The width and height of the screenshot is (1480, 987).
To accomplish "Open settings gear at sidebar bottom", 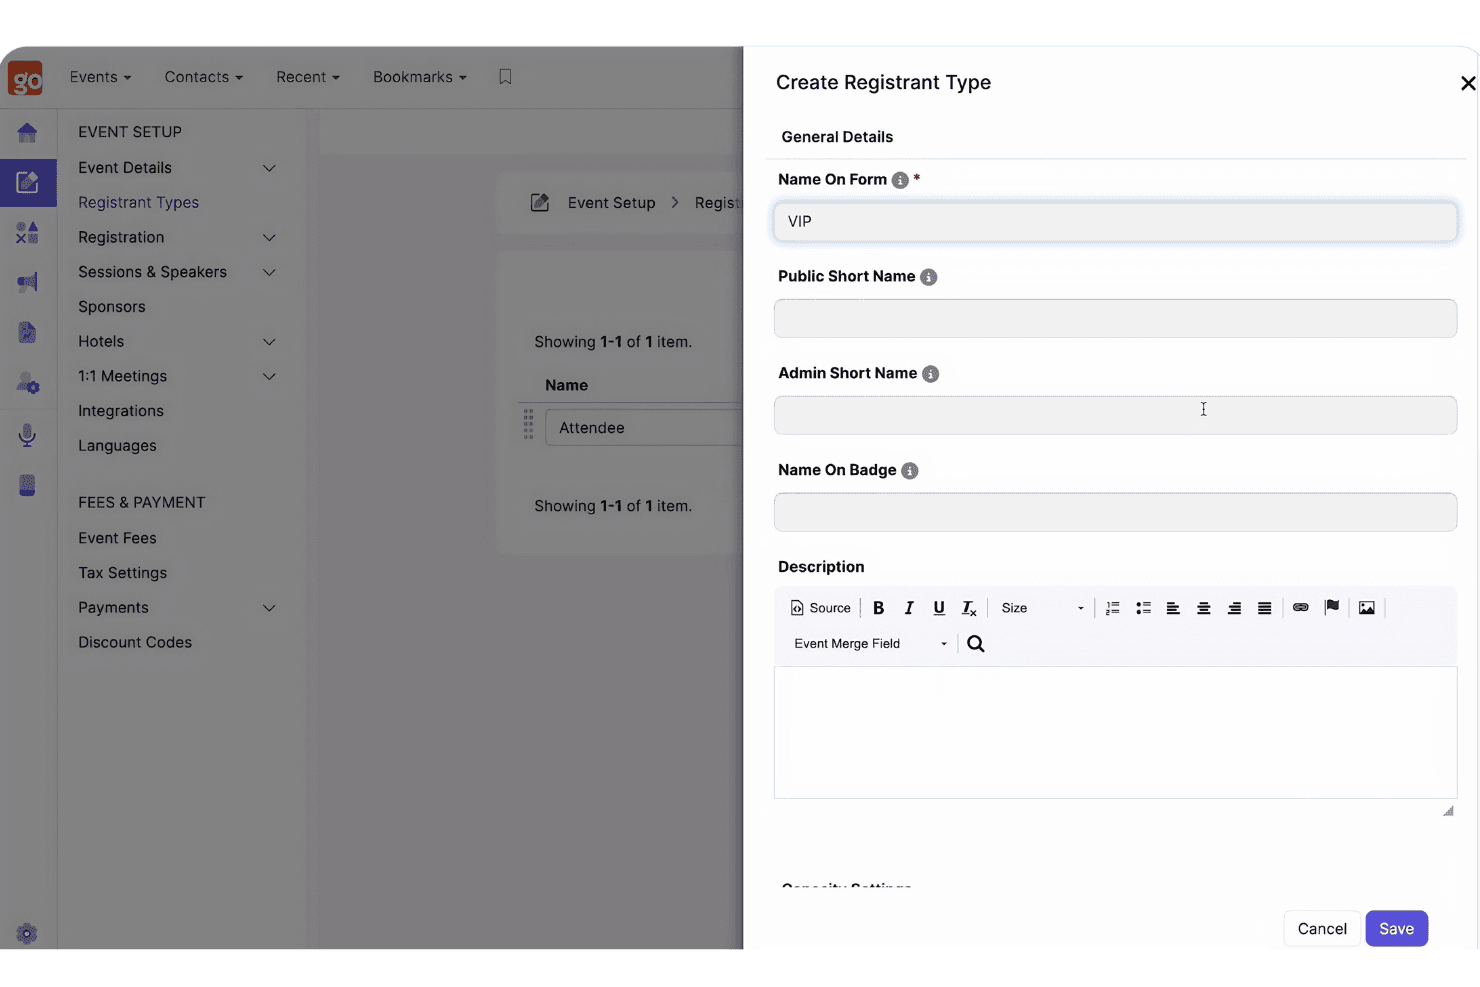I will point(27,934).
